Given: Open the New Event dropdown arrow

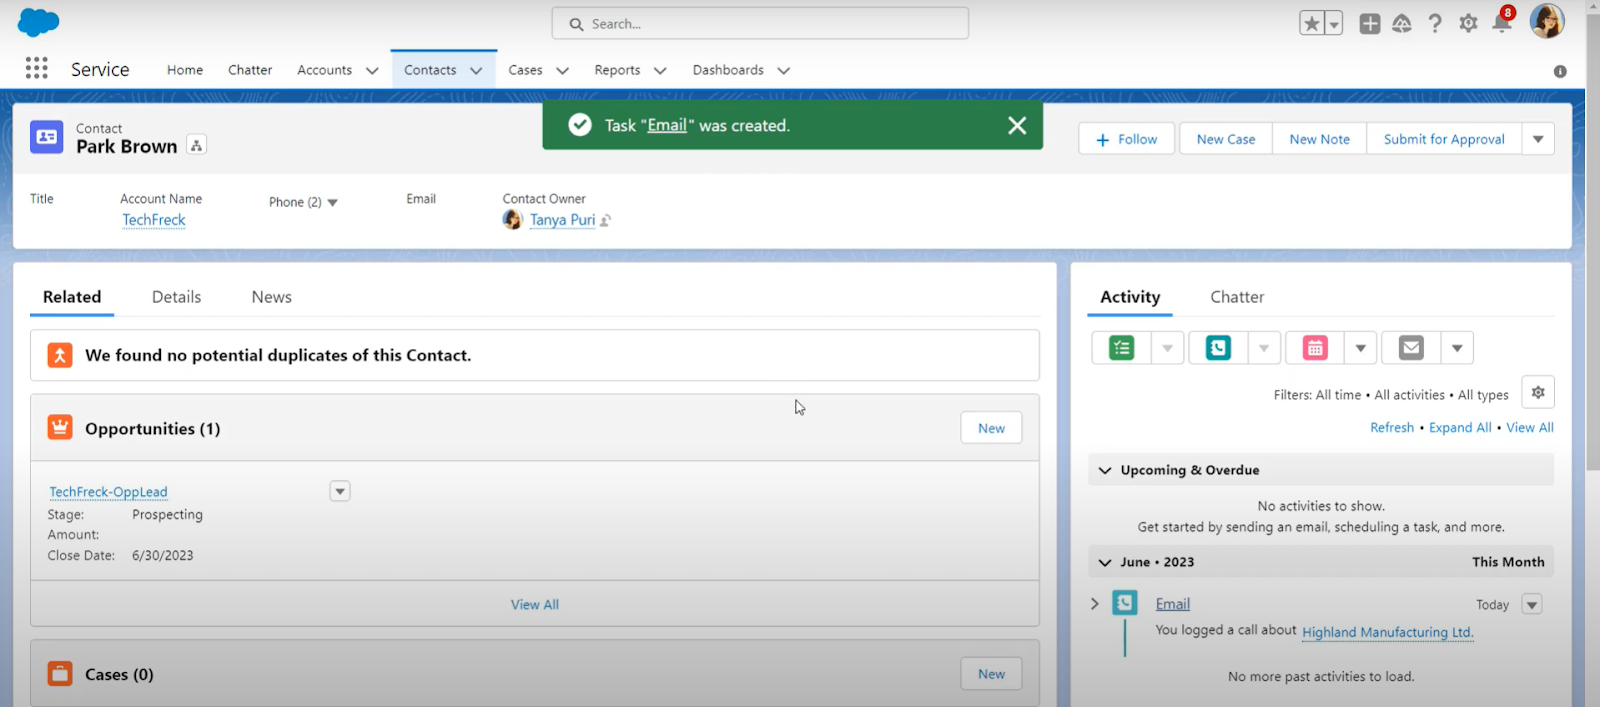Looking at the screenshot, I should [1360, 348].
